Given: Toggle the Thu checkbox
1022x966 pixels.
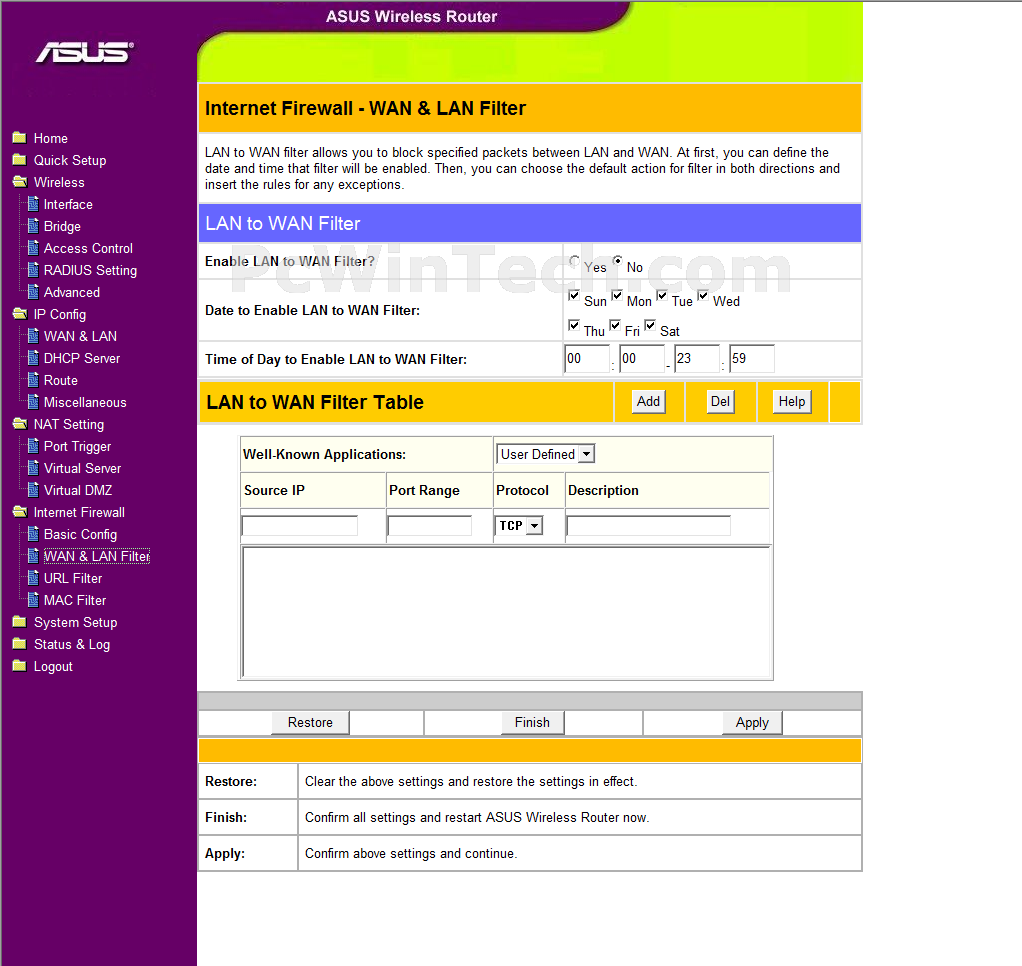Looking at the screenshot, I should pyautogui.click(x=574, y=325).
